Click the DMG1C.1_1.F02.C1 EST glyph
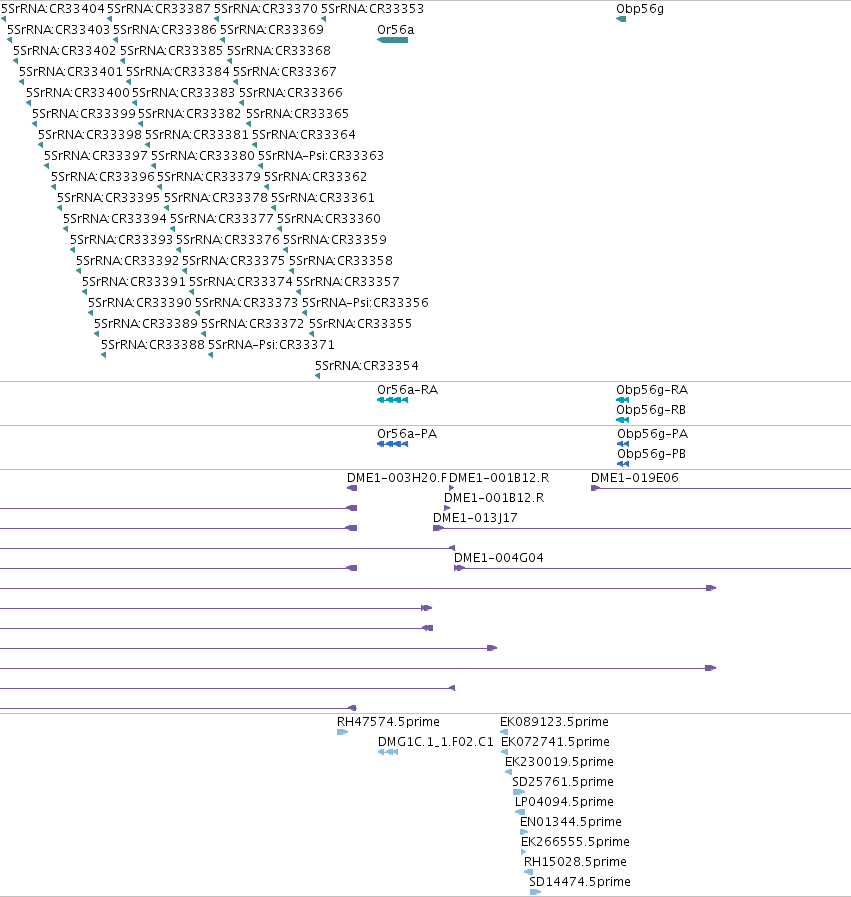 pos(388,752)
